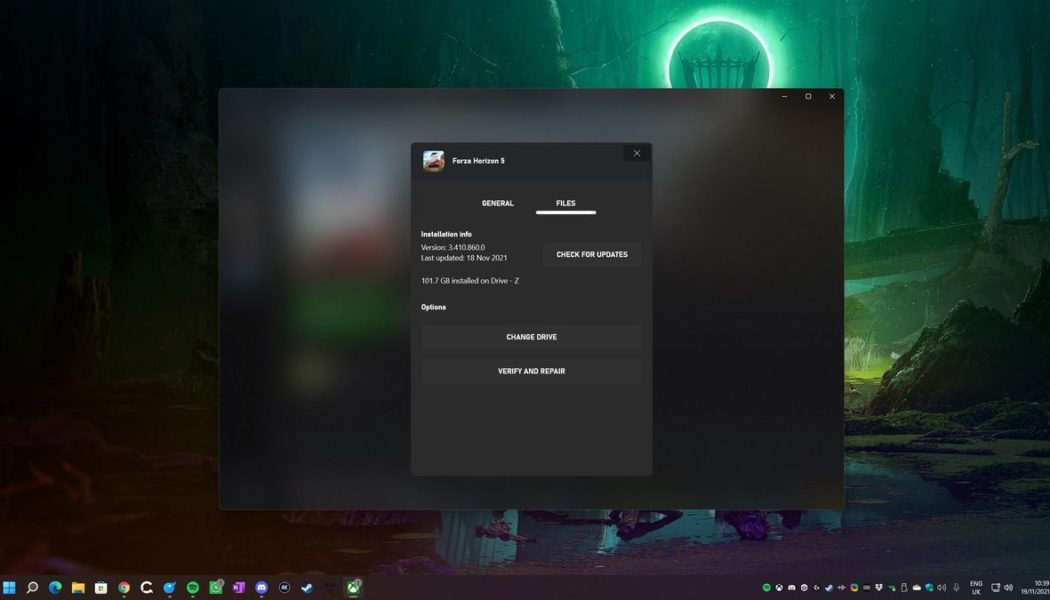Screen dimensions: 1050x600
Task: Open Discord from the taskbar
Action: pyautogui.click(x=260, y=587)
